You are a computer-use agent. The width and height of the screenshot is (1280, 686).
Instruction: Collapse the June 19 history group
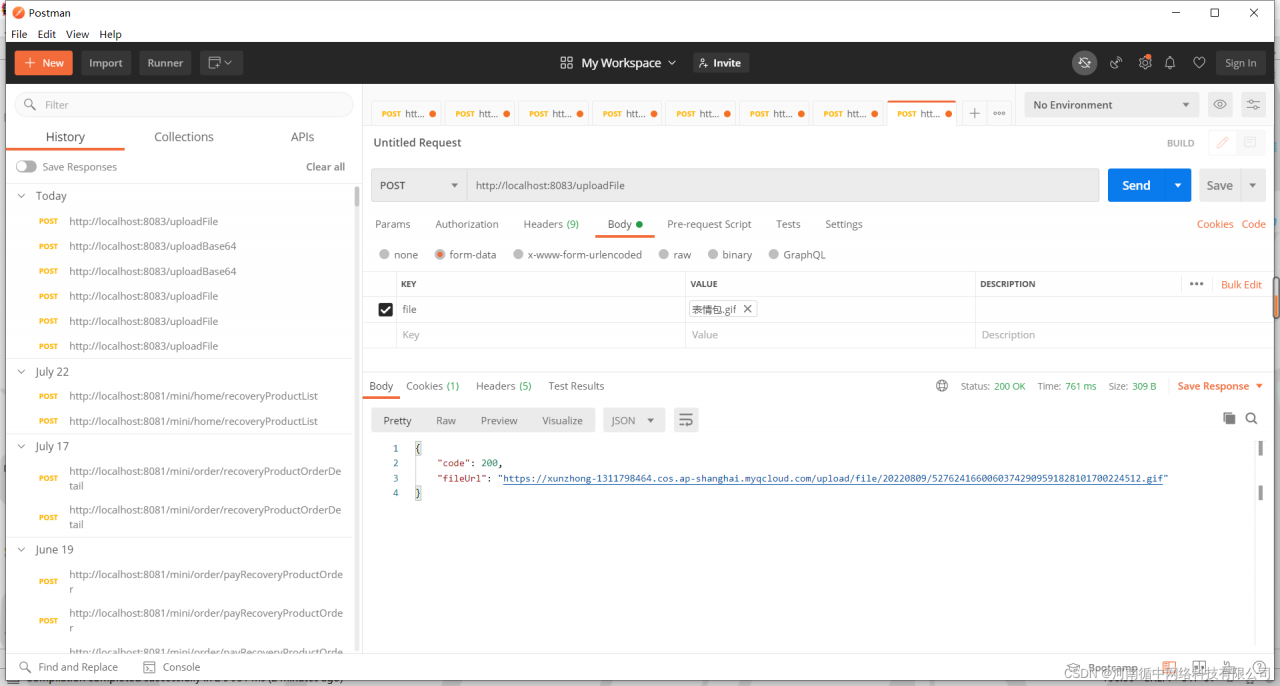coord(22,549)
